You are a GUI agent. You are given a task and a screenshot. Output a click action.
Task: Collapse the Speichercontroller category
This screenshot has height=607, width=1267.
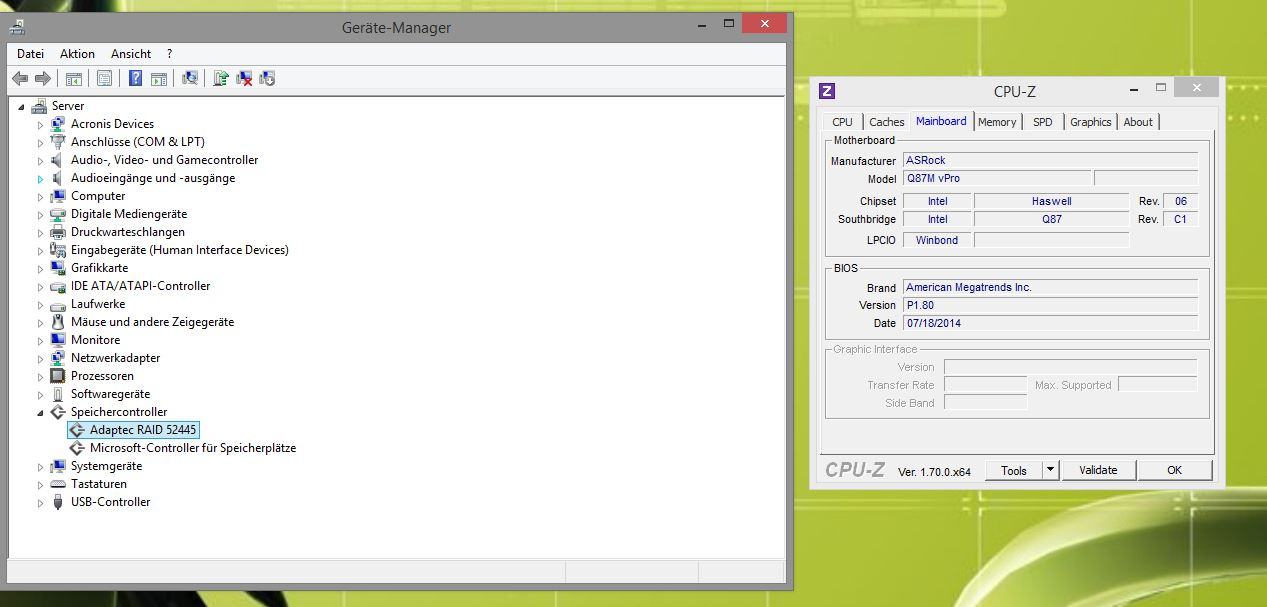pyautogui.click(x=40, y=412)
